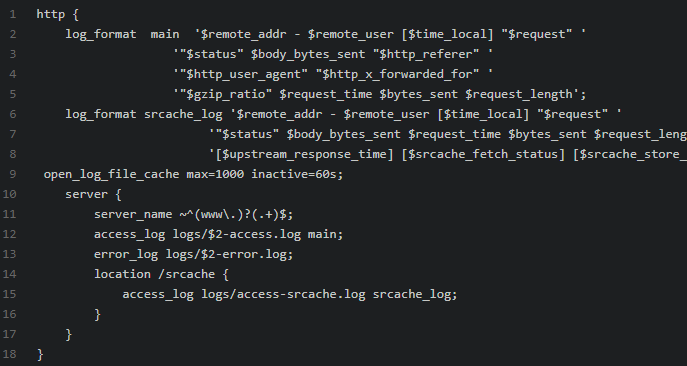Click line number 9 in the gutter

coord(13,174)
